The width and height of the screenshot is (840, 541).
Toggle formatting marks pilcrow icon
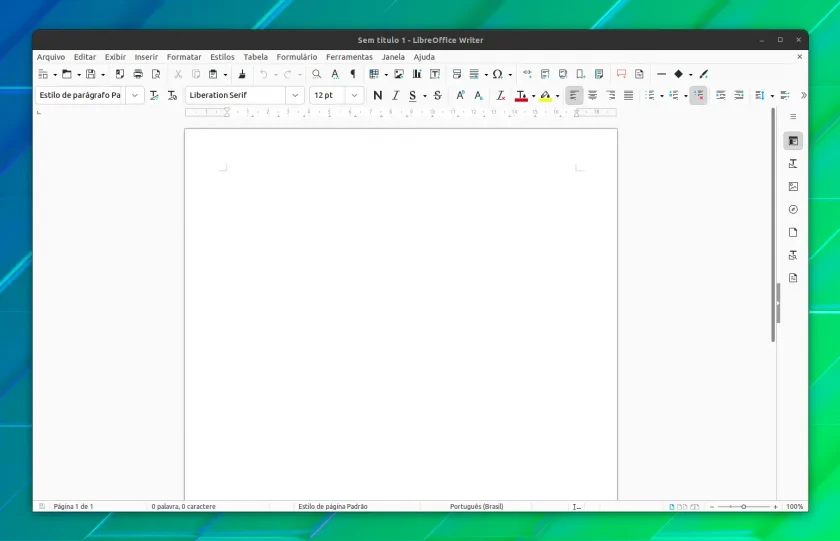[x=353, y=74]
